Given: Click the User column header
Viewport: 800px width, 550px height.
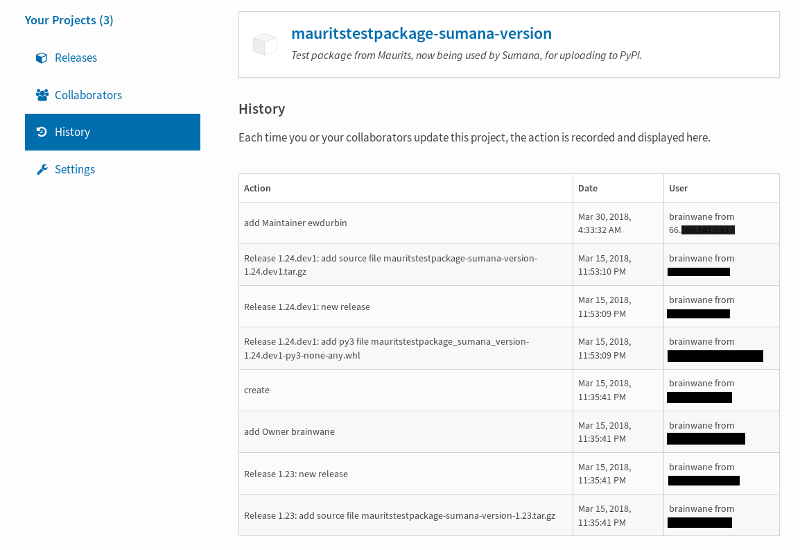Looking at the screenshot, I should tap(678, 188).
